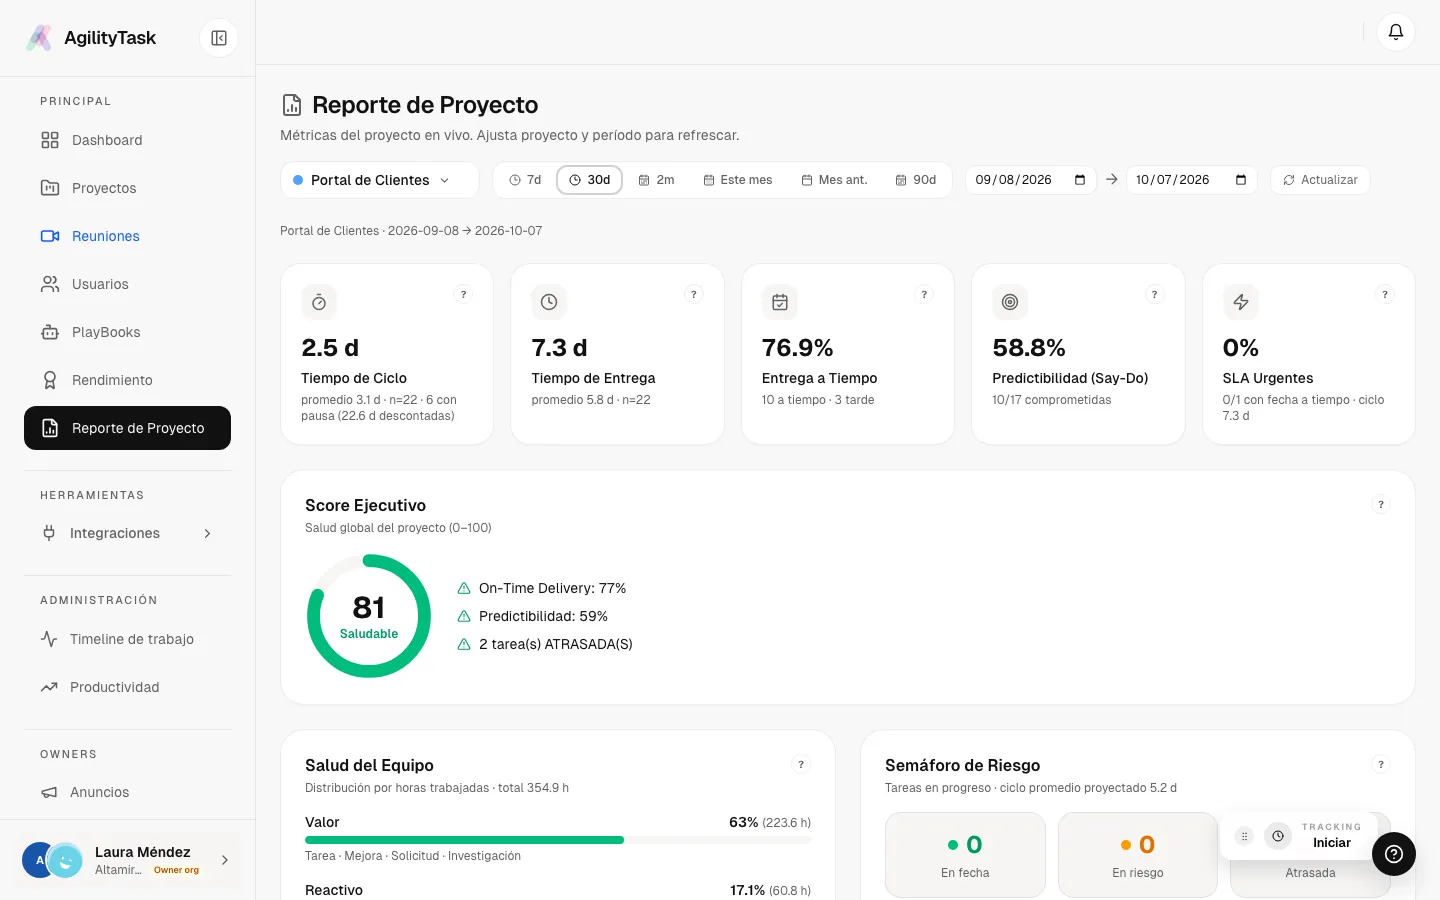The height and width of the screenshot is (900, 1440).
Task: Open Timeline de trabajo
Action: pos(127,639)
